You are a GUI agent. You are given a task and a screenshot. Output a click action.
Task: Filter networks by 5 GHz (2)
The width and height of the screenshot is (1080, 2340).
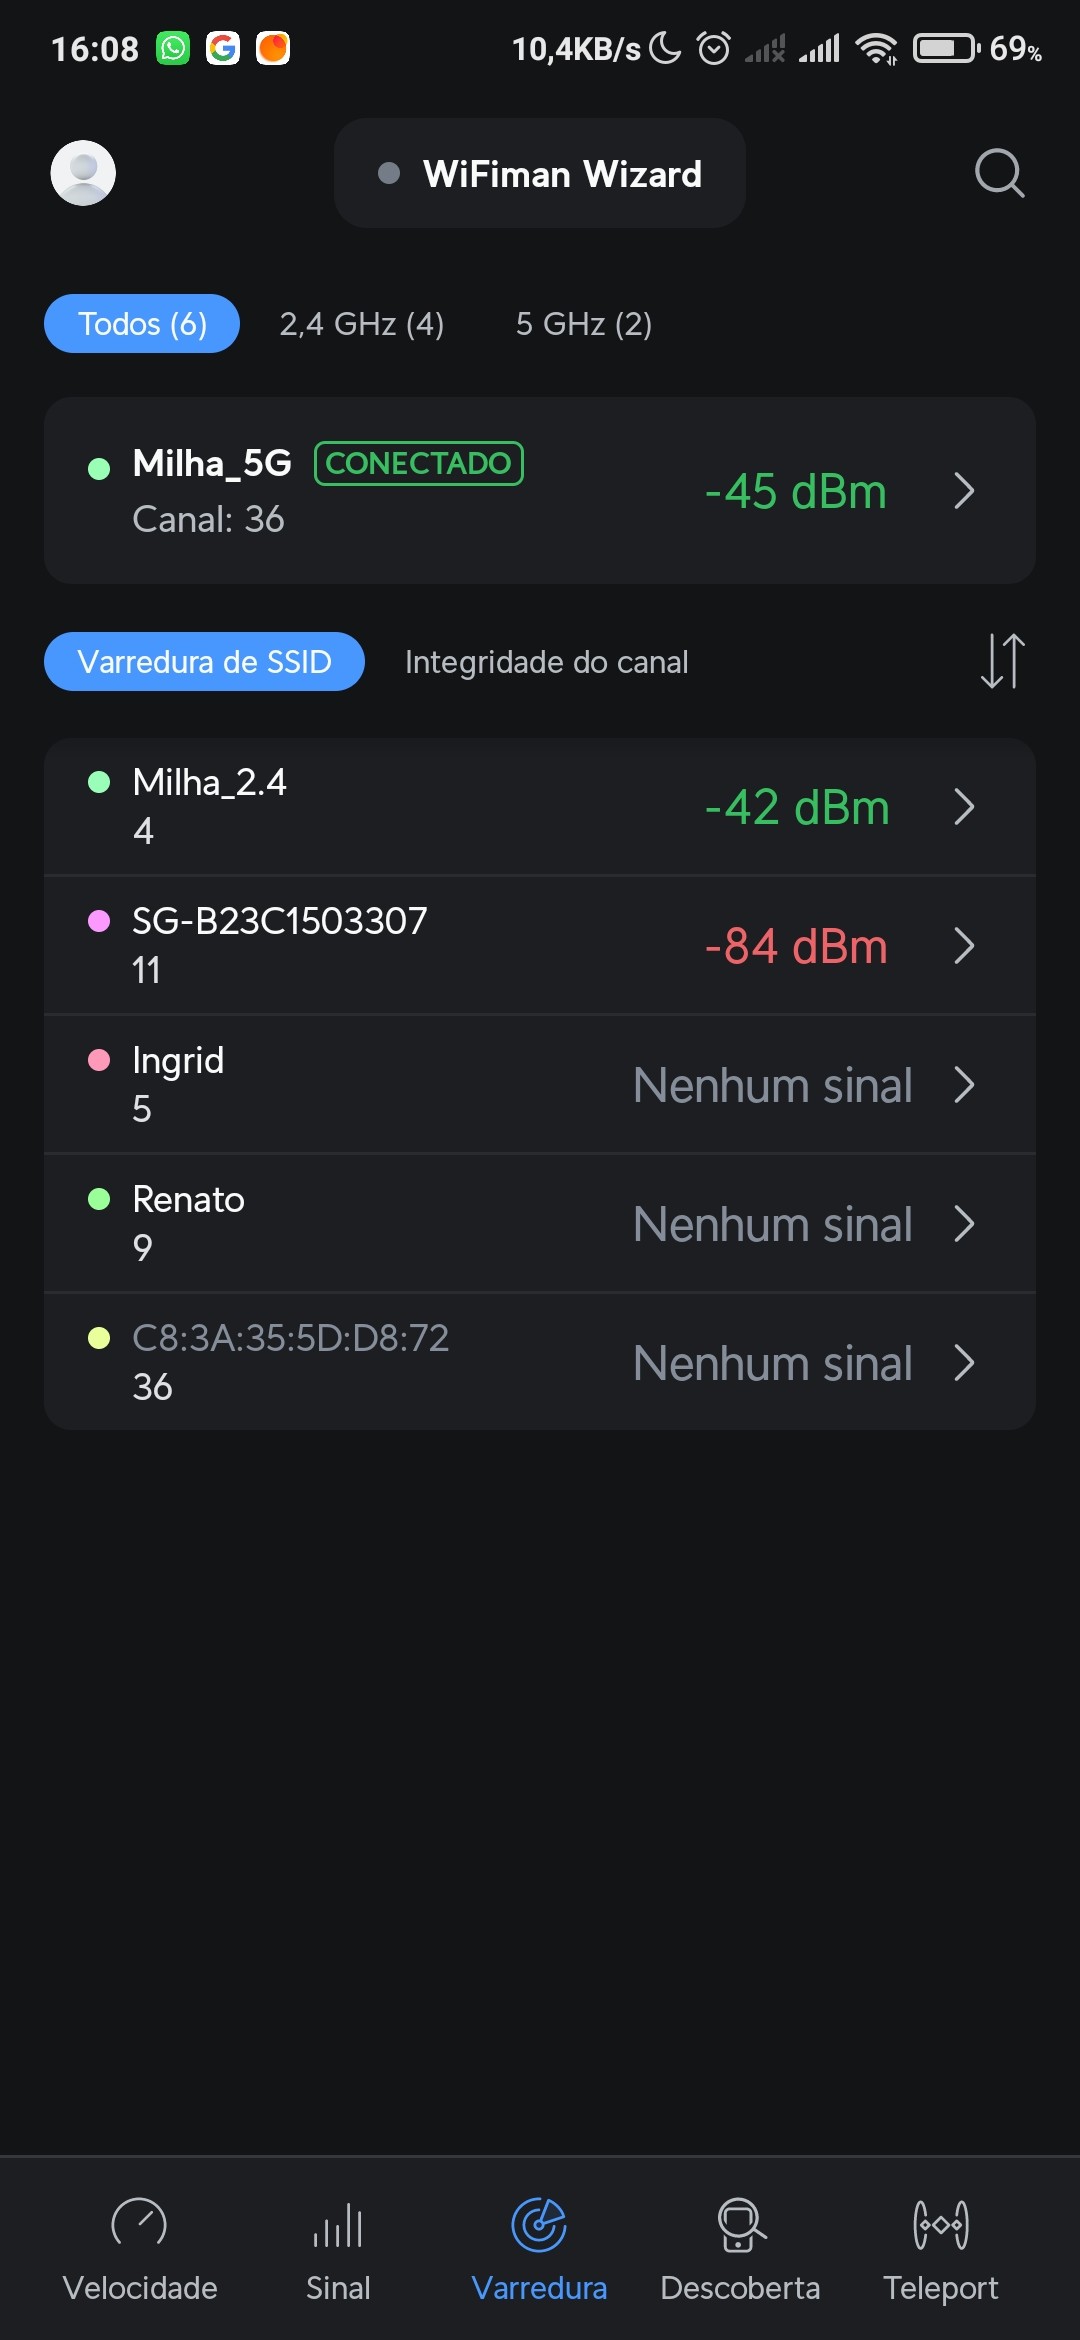pyautogui.click(x=584, y=324)
